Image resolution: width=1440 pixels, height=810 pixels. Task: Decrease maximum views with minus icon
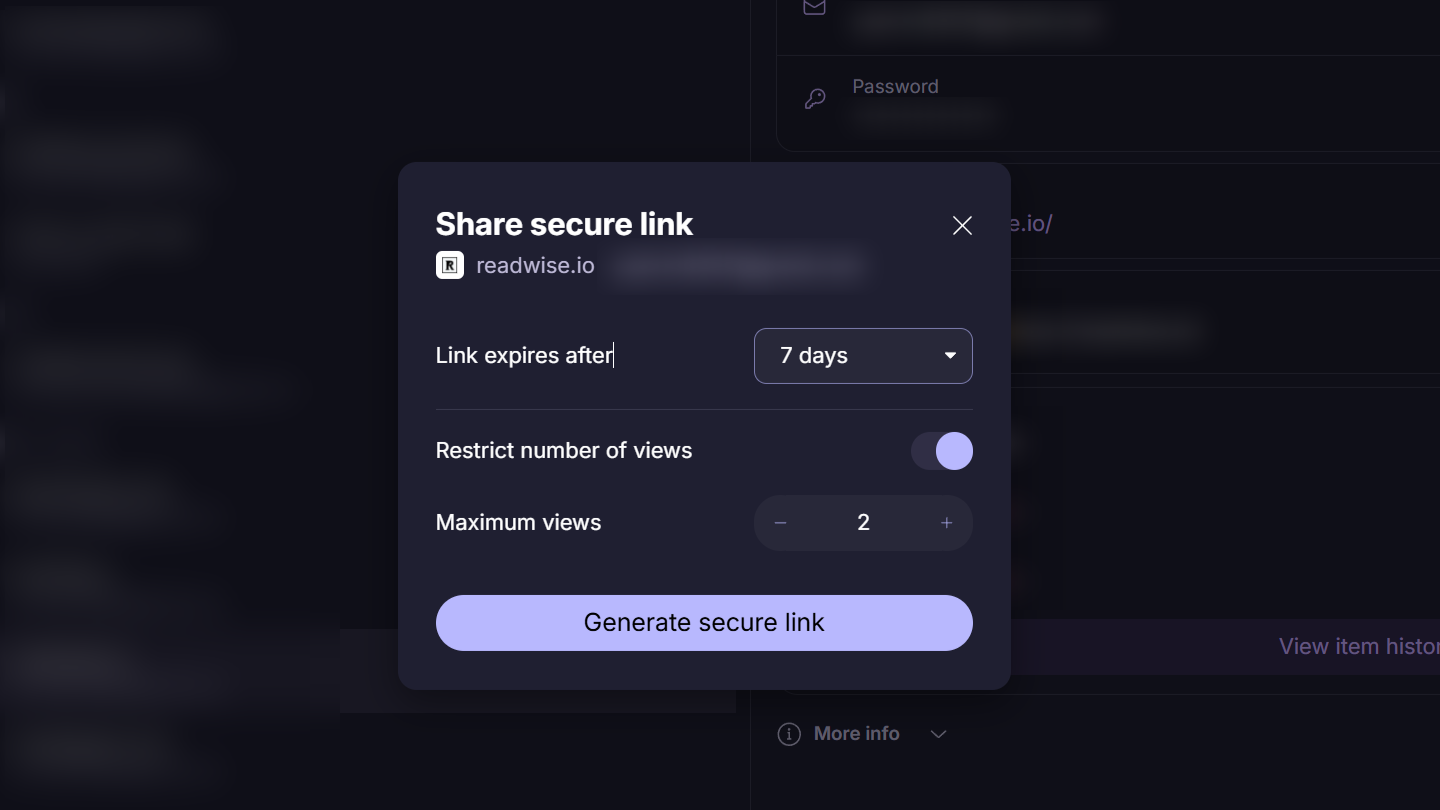781,523
